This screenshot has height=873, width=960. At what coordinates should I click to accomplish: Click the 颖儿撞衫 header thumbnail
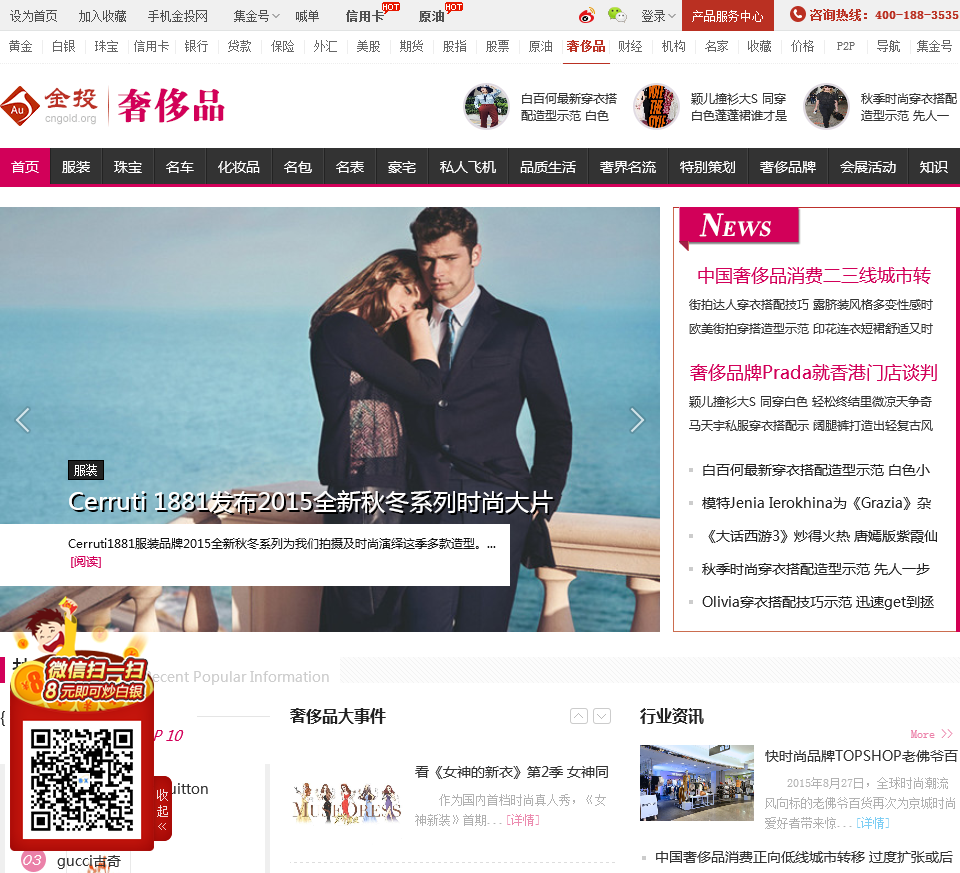point(656,107)
